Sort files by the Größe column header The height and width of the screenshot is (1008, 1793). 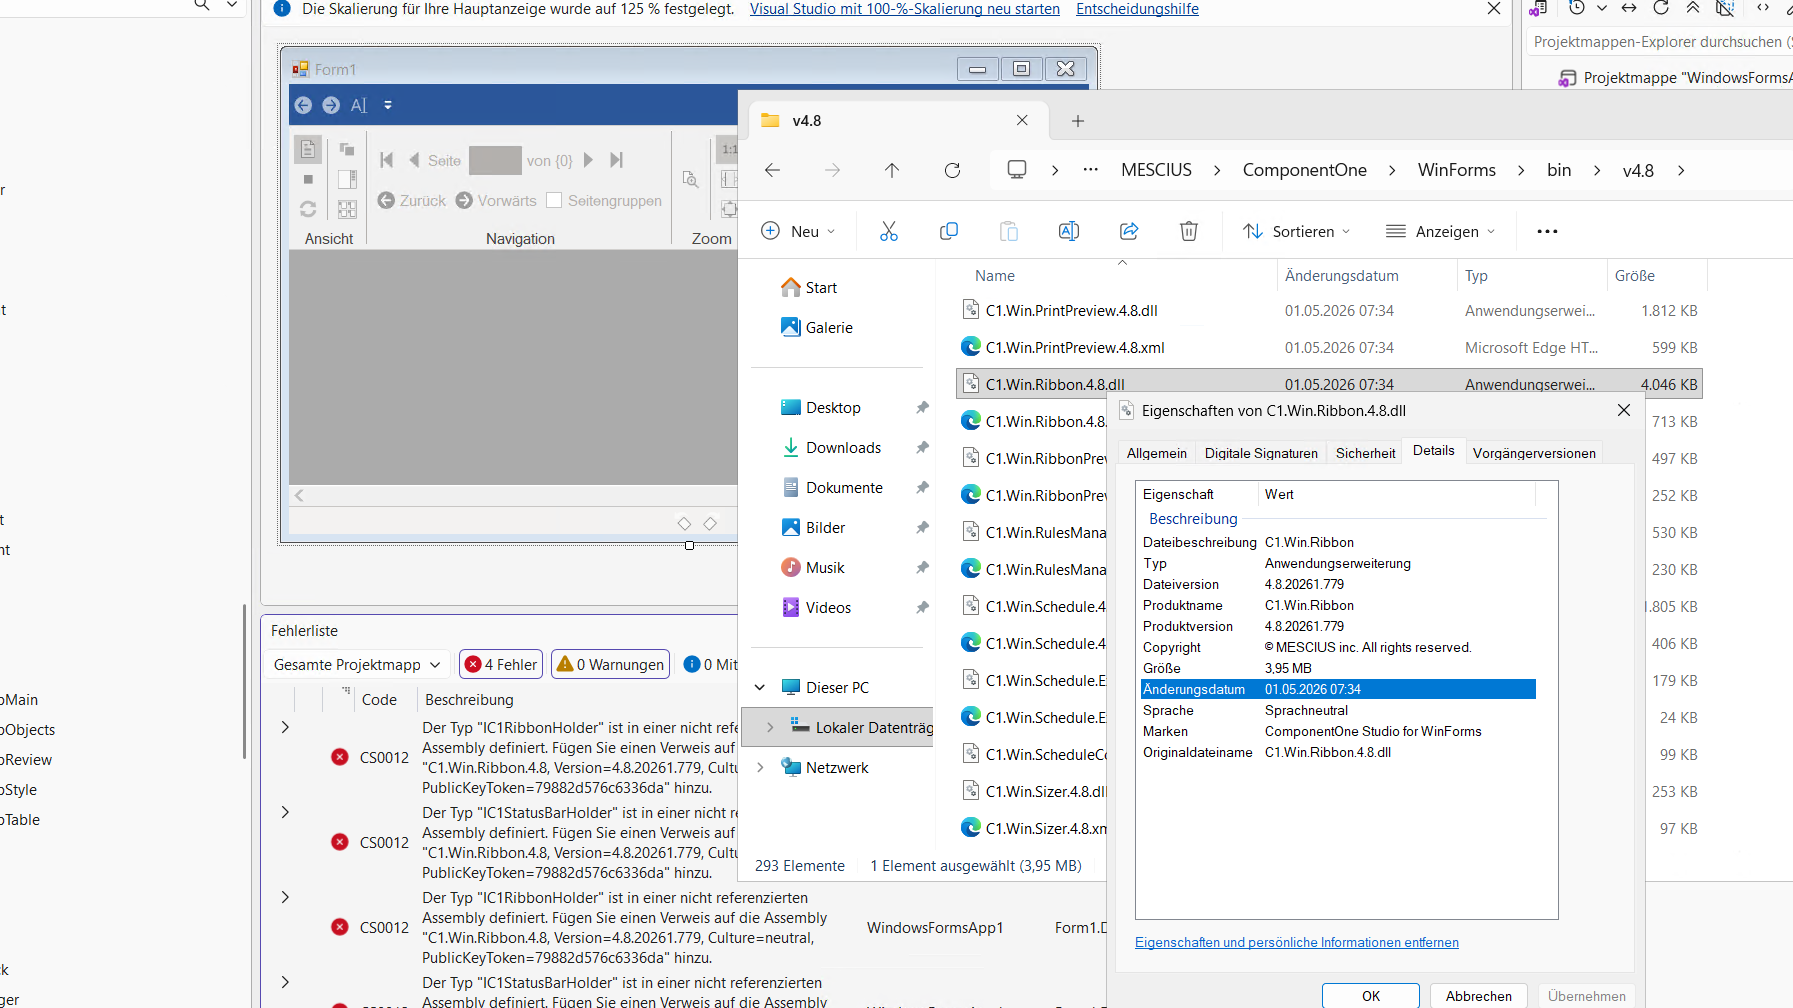pos(1634,275)
